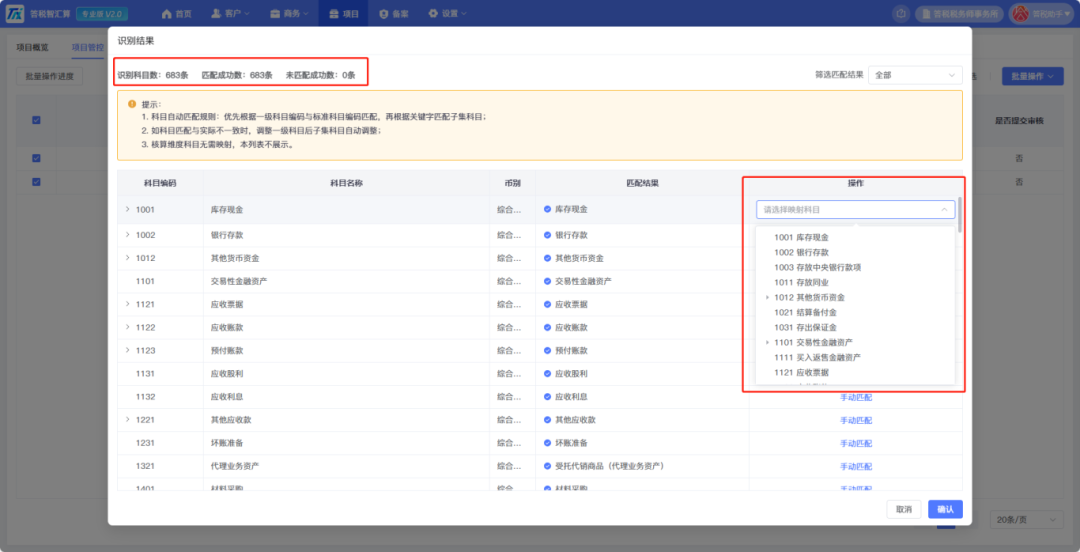The image size is (1080, 552).
Task: Click the gear icon beside 设置
Action: 433,13
